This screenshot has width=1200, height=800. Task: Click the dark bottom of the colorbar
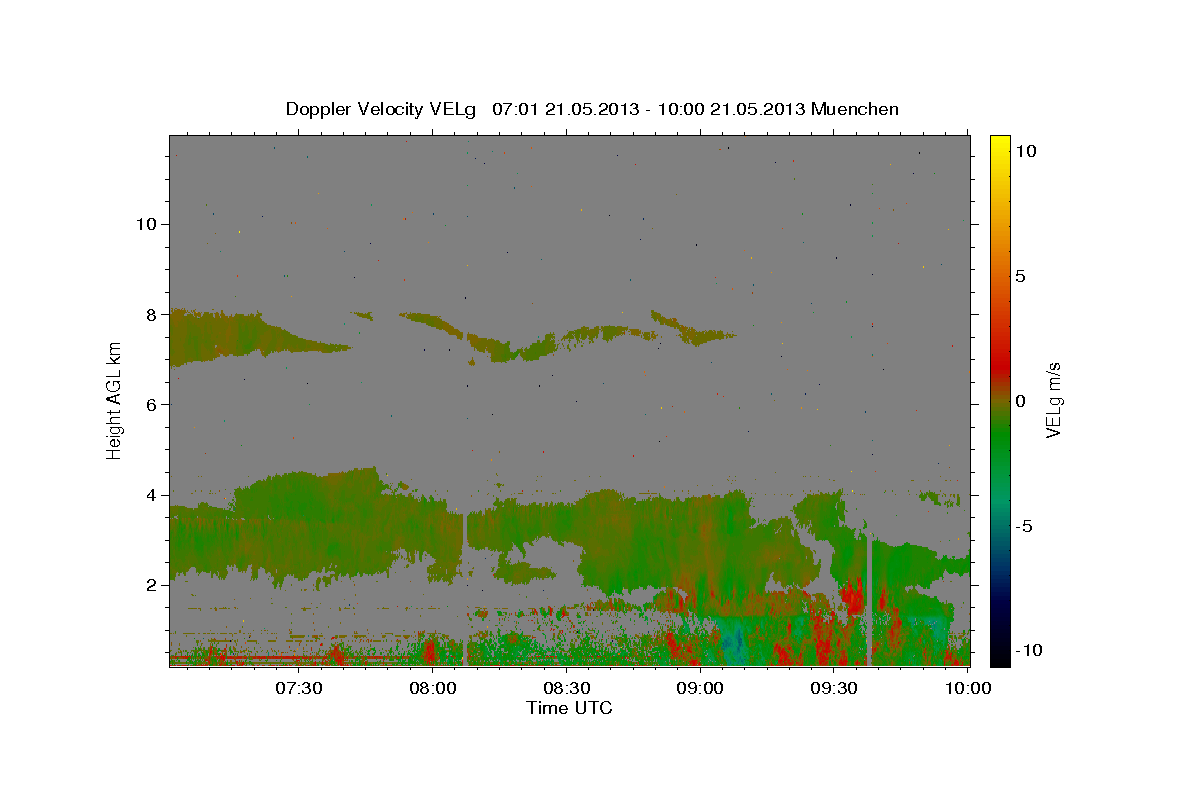(999, 650)
